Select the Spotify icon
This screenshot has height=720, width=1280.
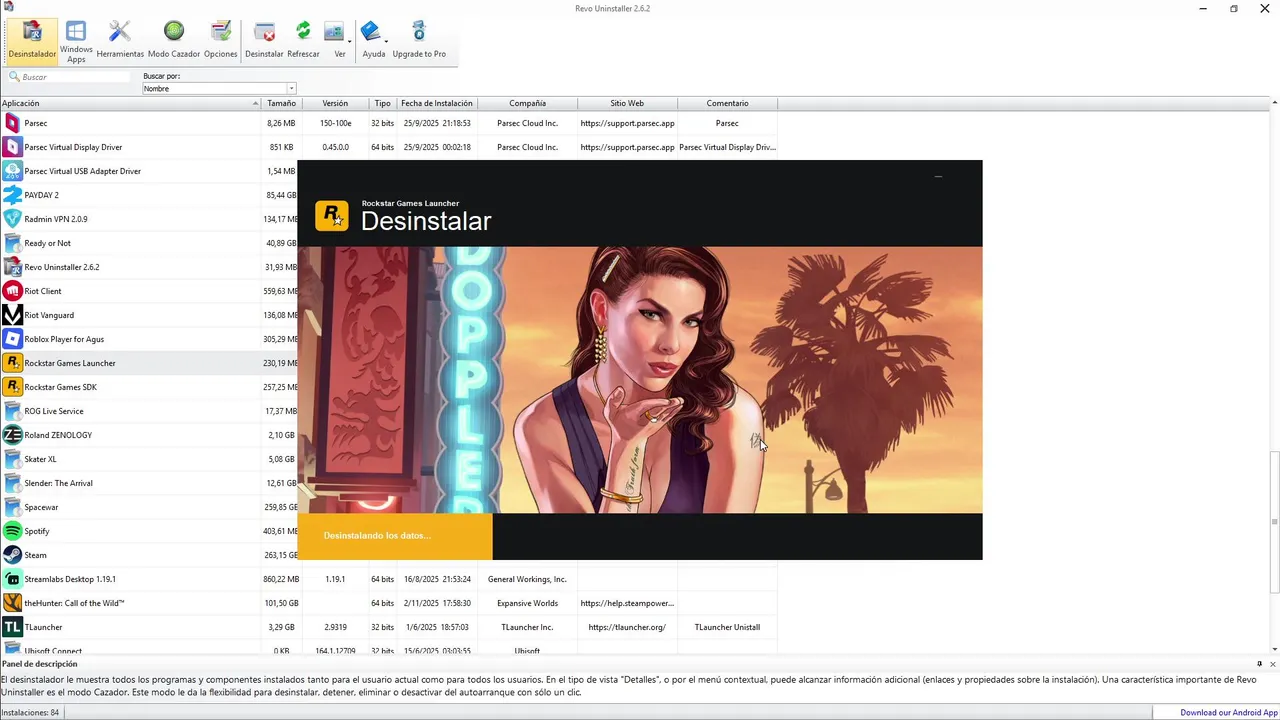(12, 531)
